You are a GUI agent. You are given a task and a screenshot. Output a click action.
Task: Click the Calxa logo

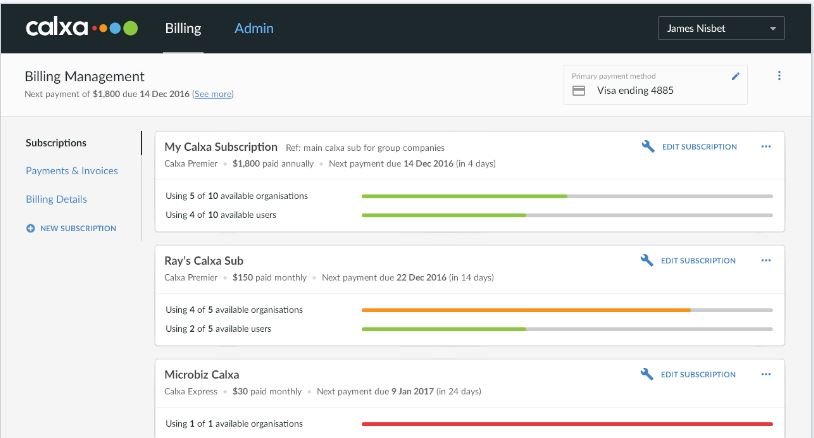pos(82,28)
